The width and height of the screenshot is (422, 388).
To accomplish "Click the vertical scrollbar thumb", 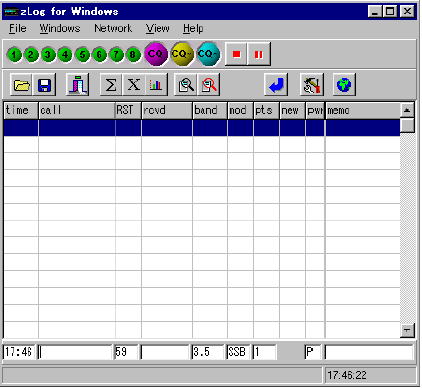I will [407, 126].
